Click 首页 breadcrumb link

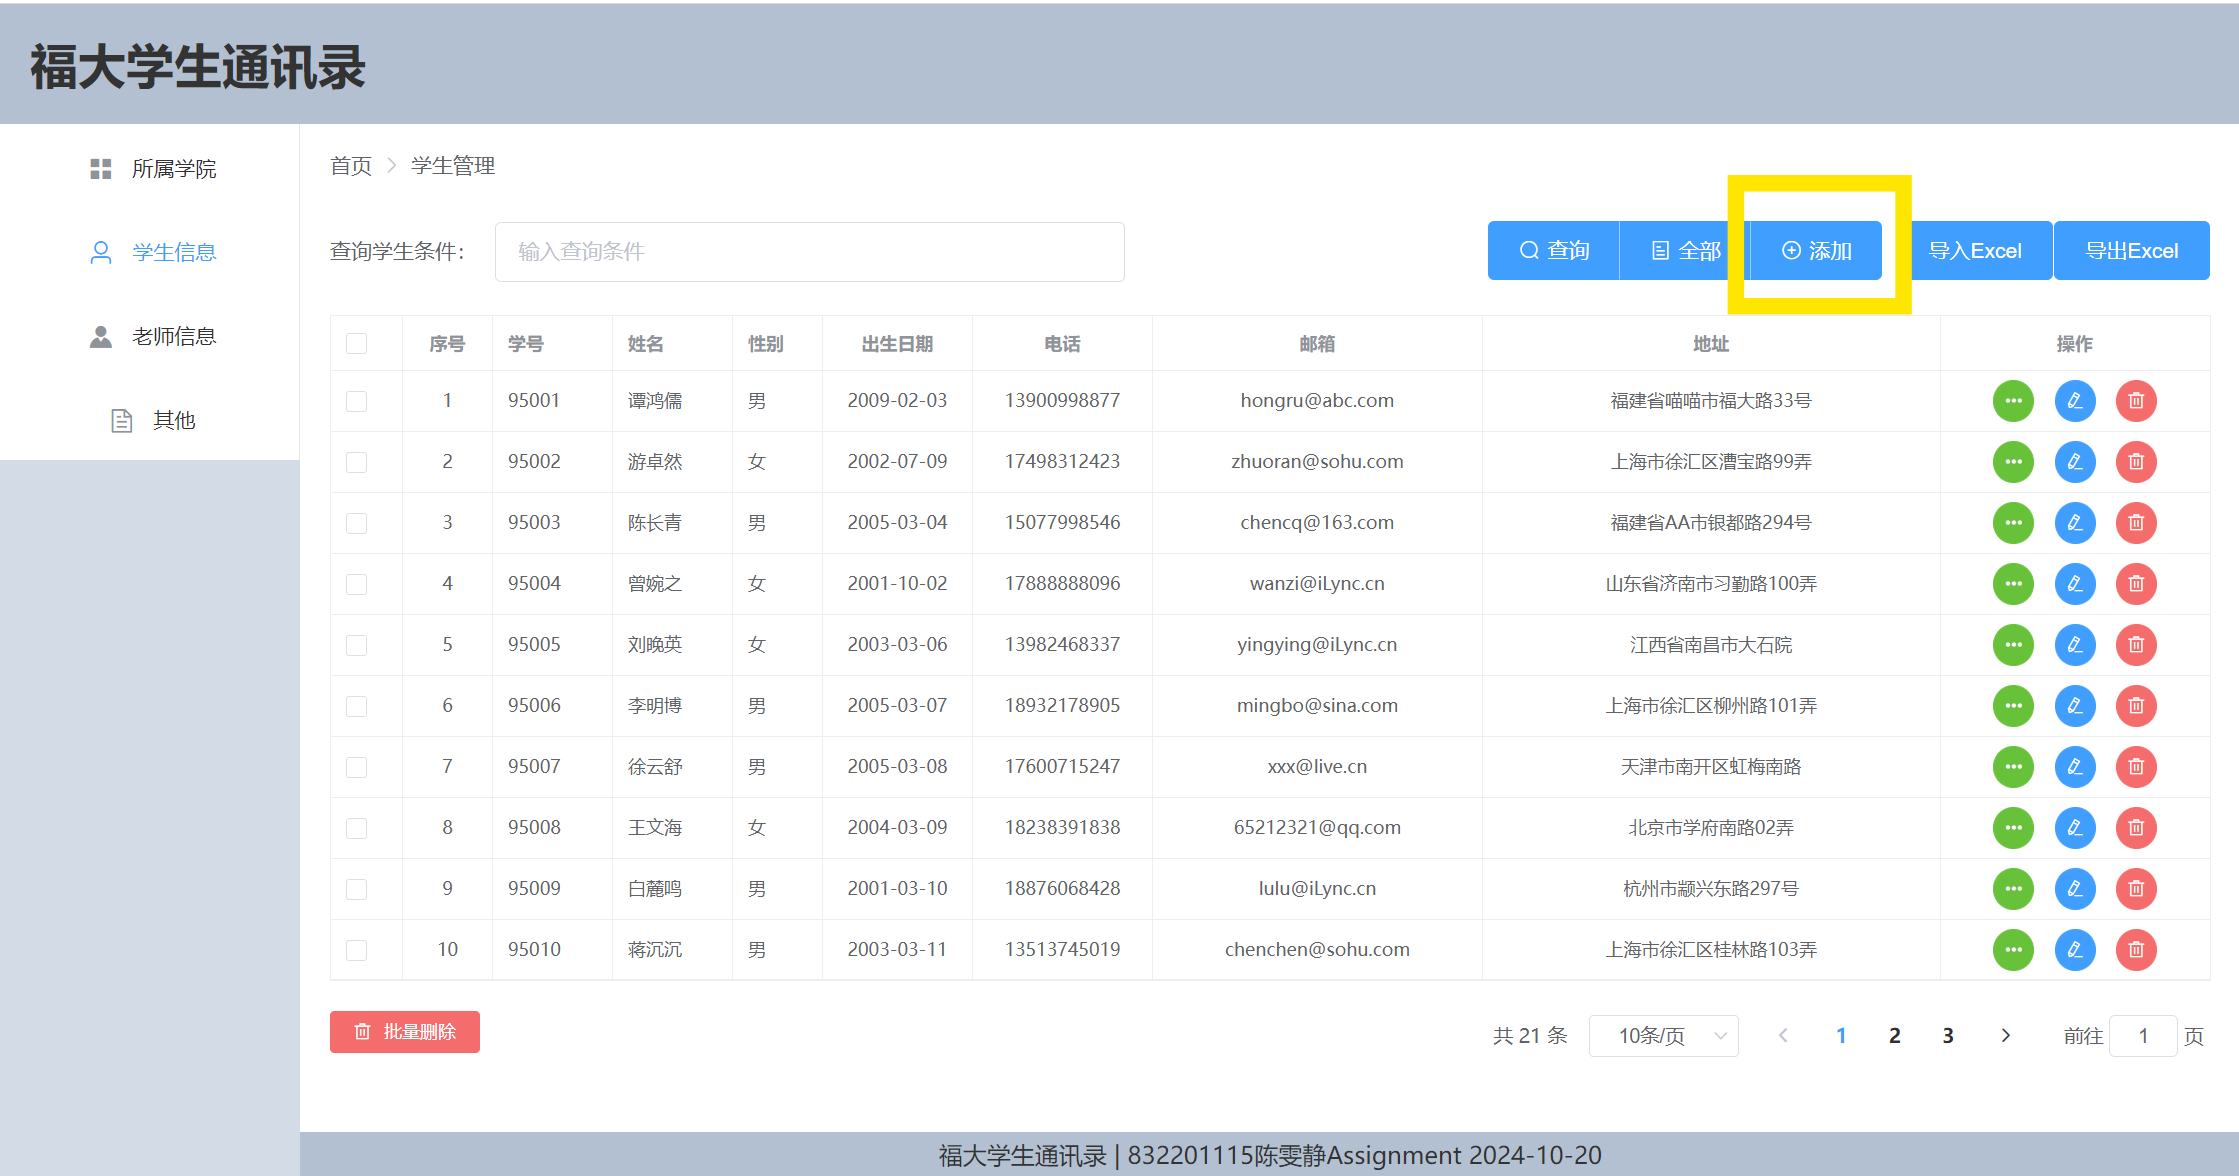pos(351,166)
